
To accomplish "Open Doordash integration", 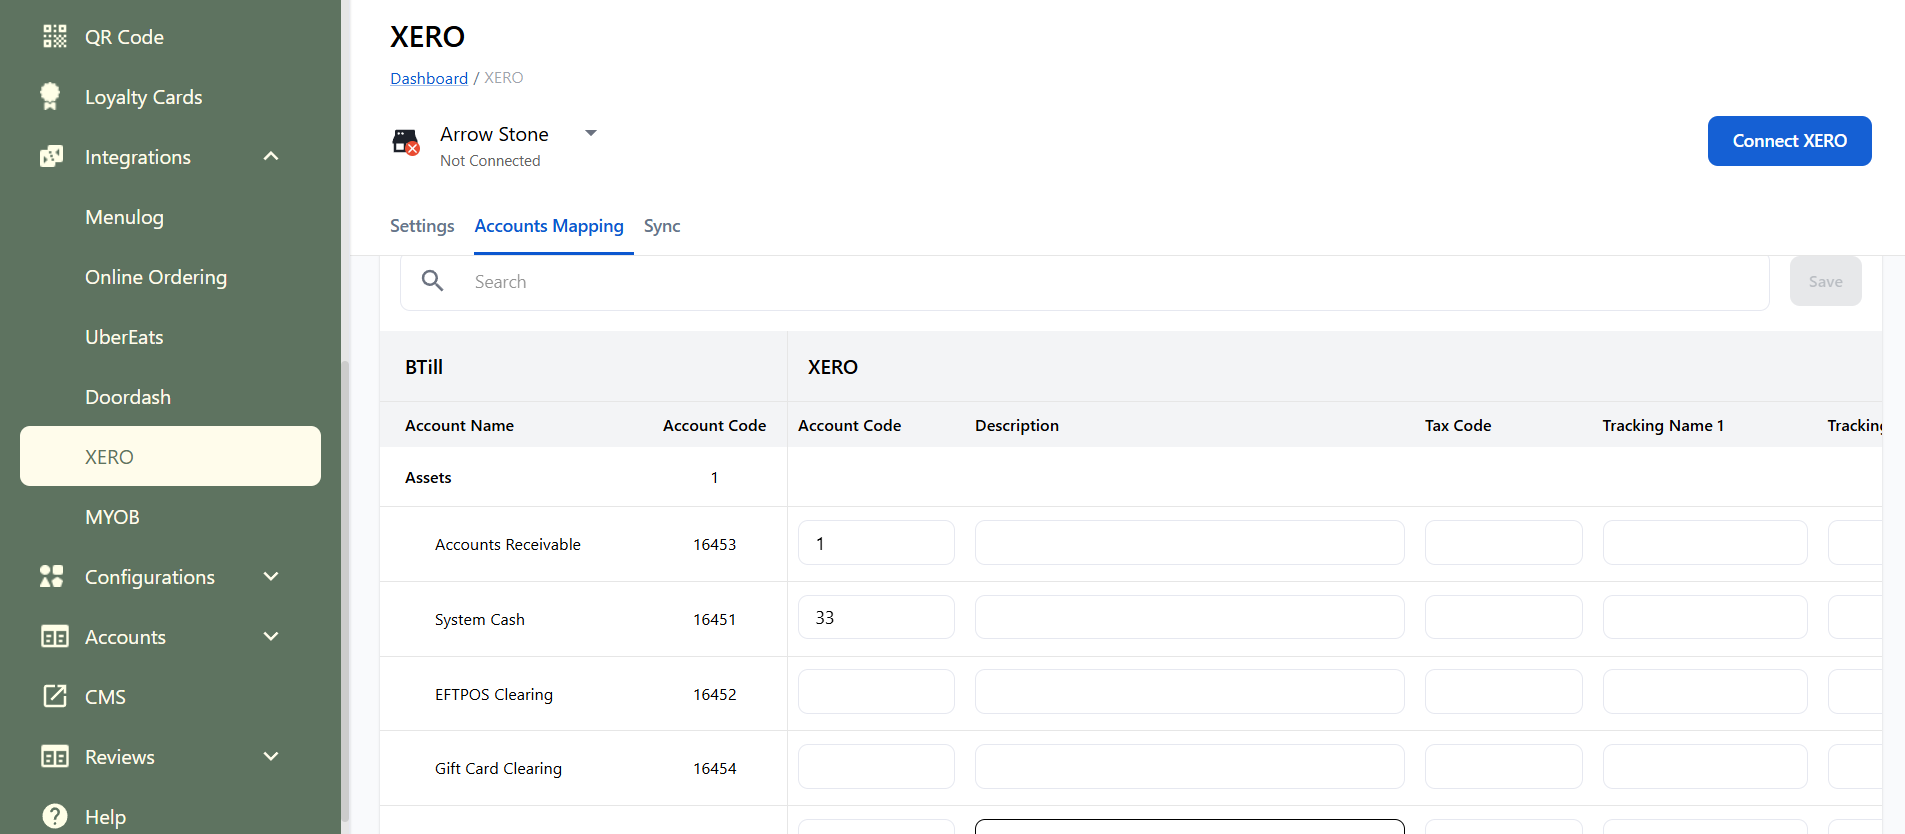I will 128,397.
